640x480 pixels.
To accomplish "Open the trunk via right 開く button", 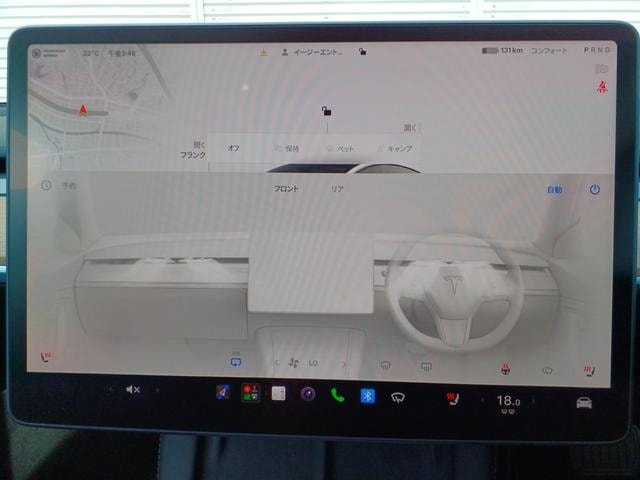I will click(410, 128).
